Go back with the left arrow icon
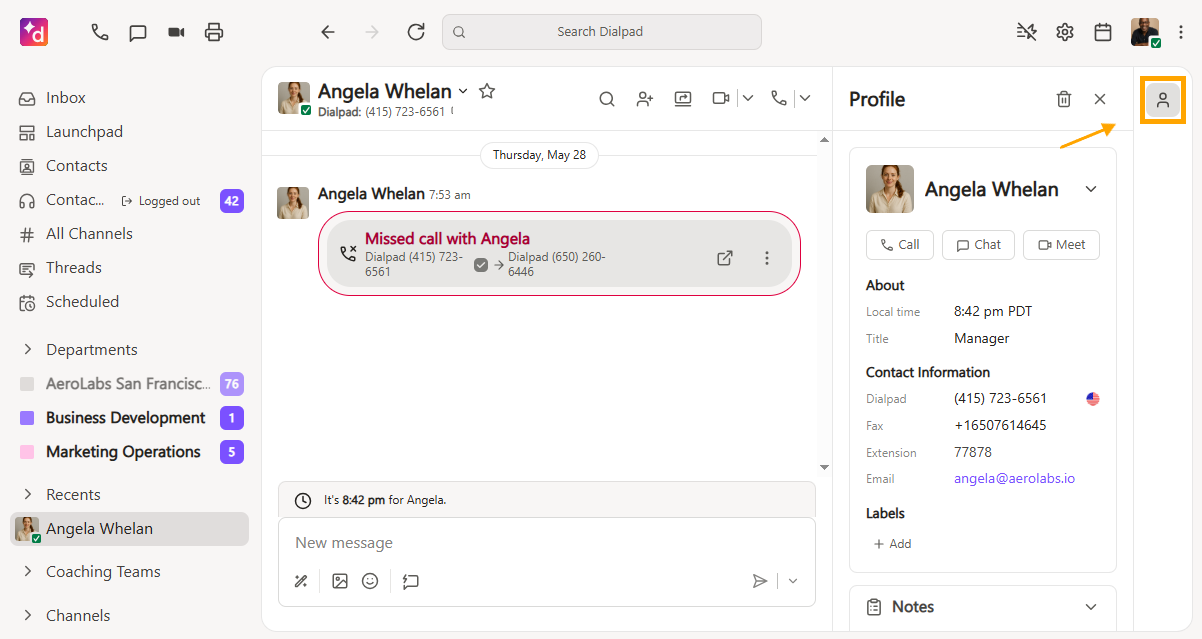 pos(328,32)
